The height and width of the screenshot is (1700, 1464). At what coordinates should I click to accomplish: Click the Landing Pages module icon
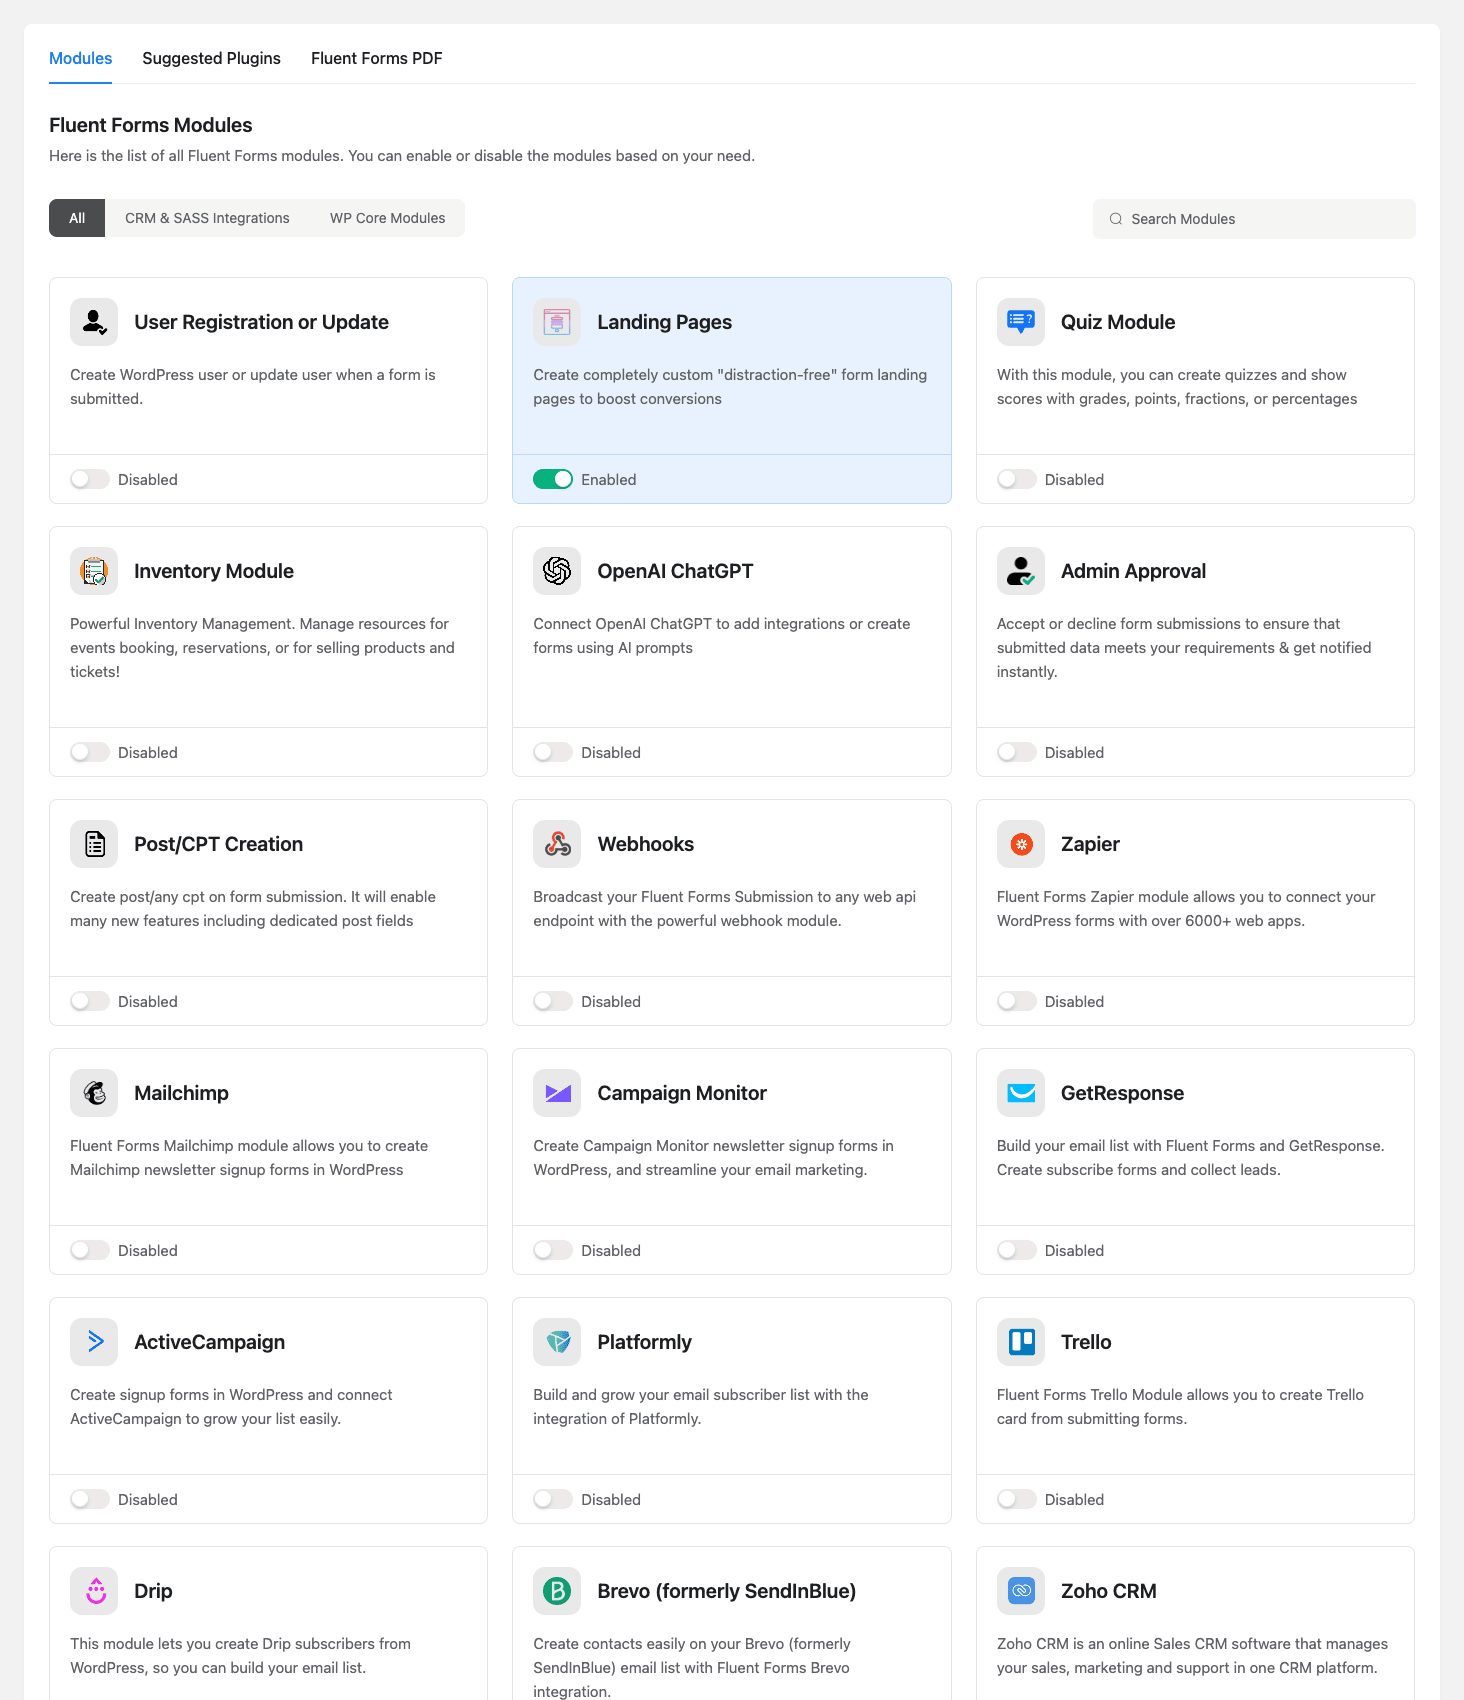click(x=557, y=322)
